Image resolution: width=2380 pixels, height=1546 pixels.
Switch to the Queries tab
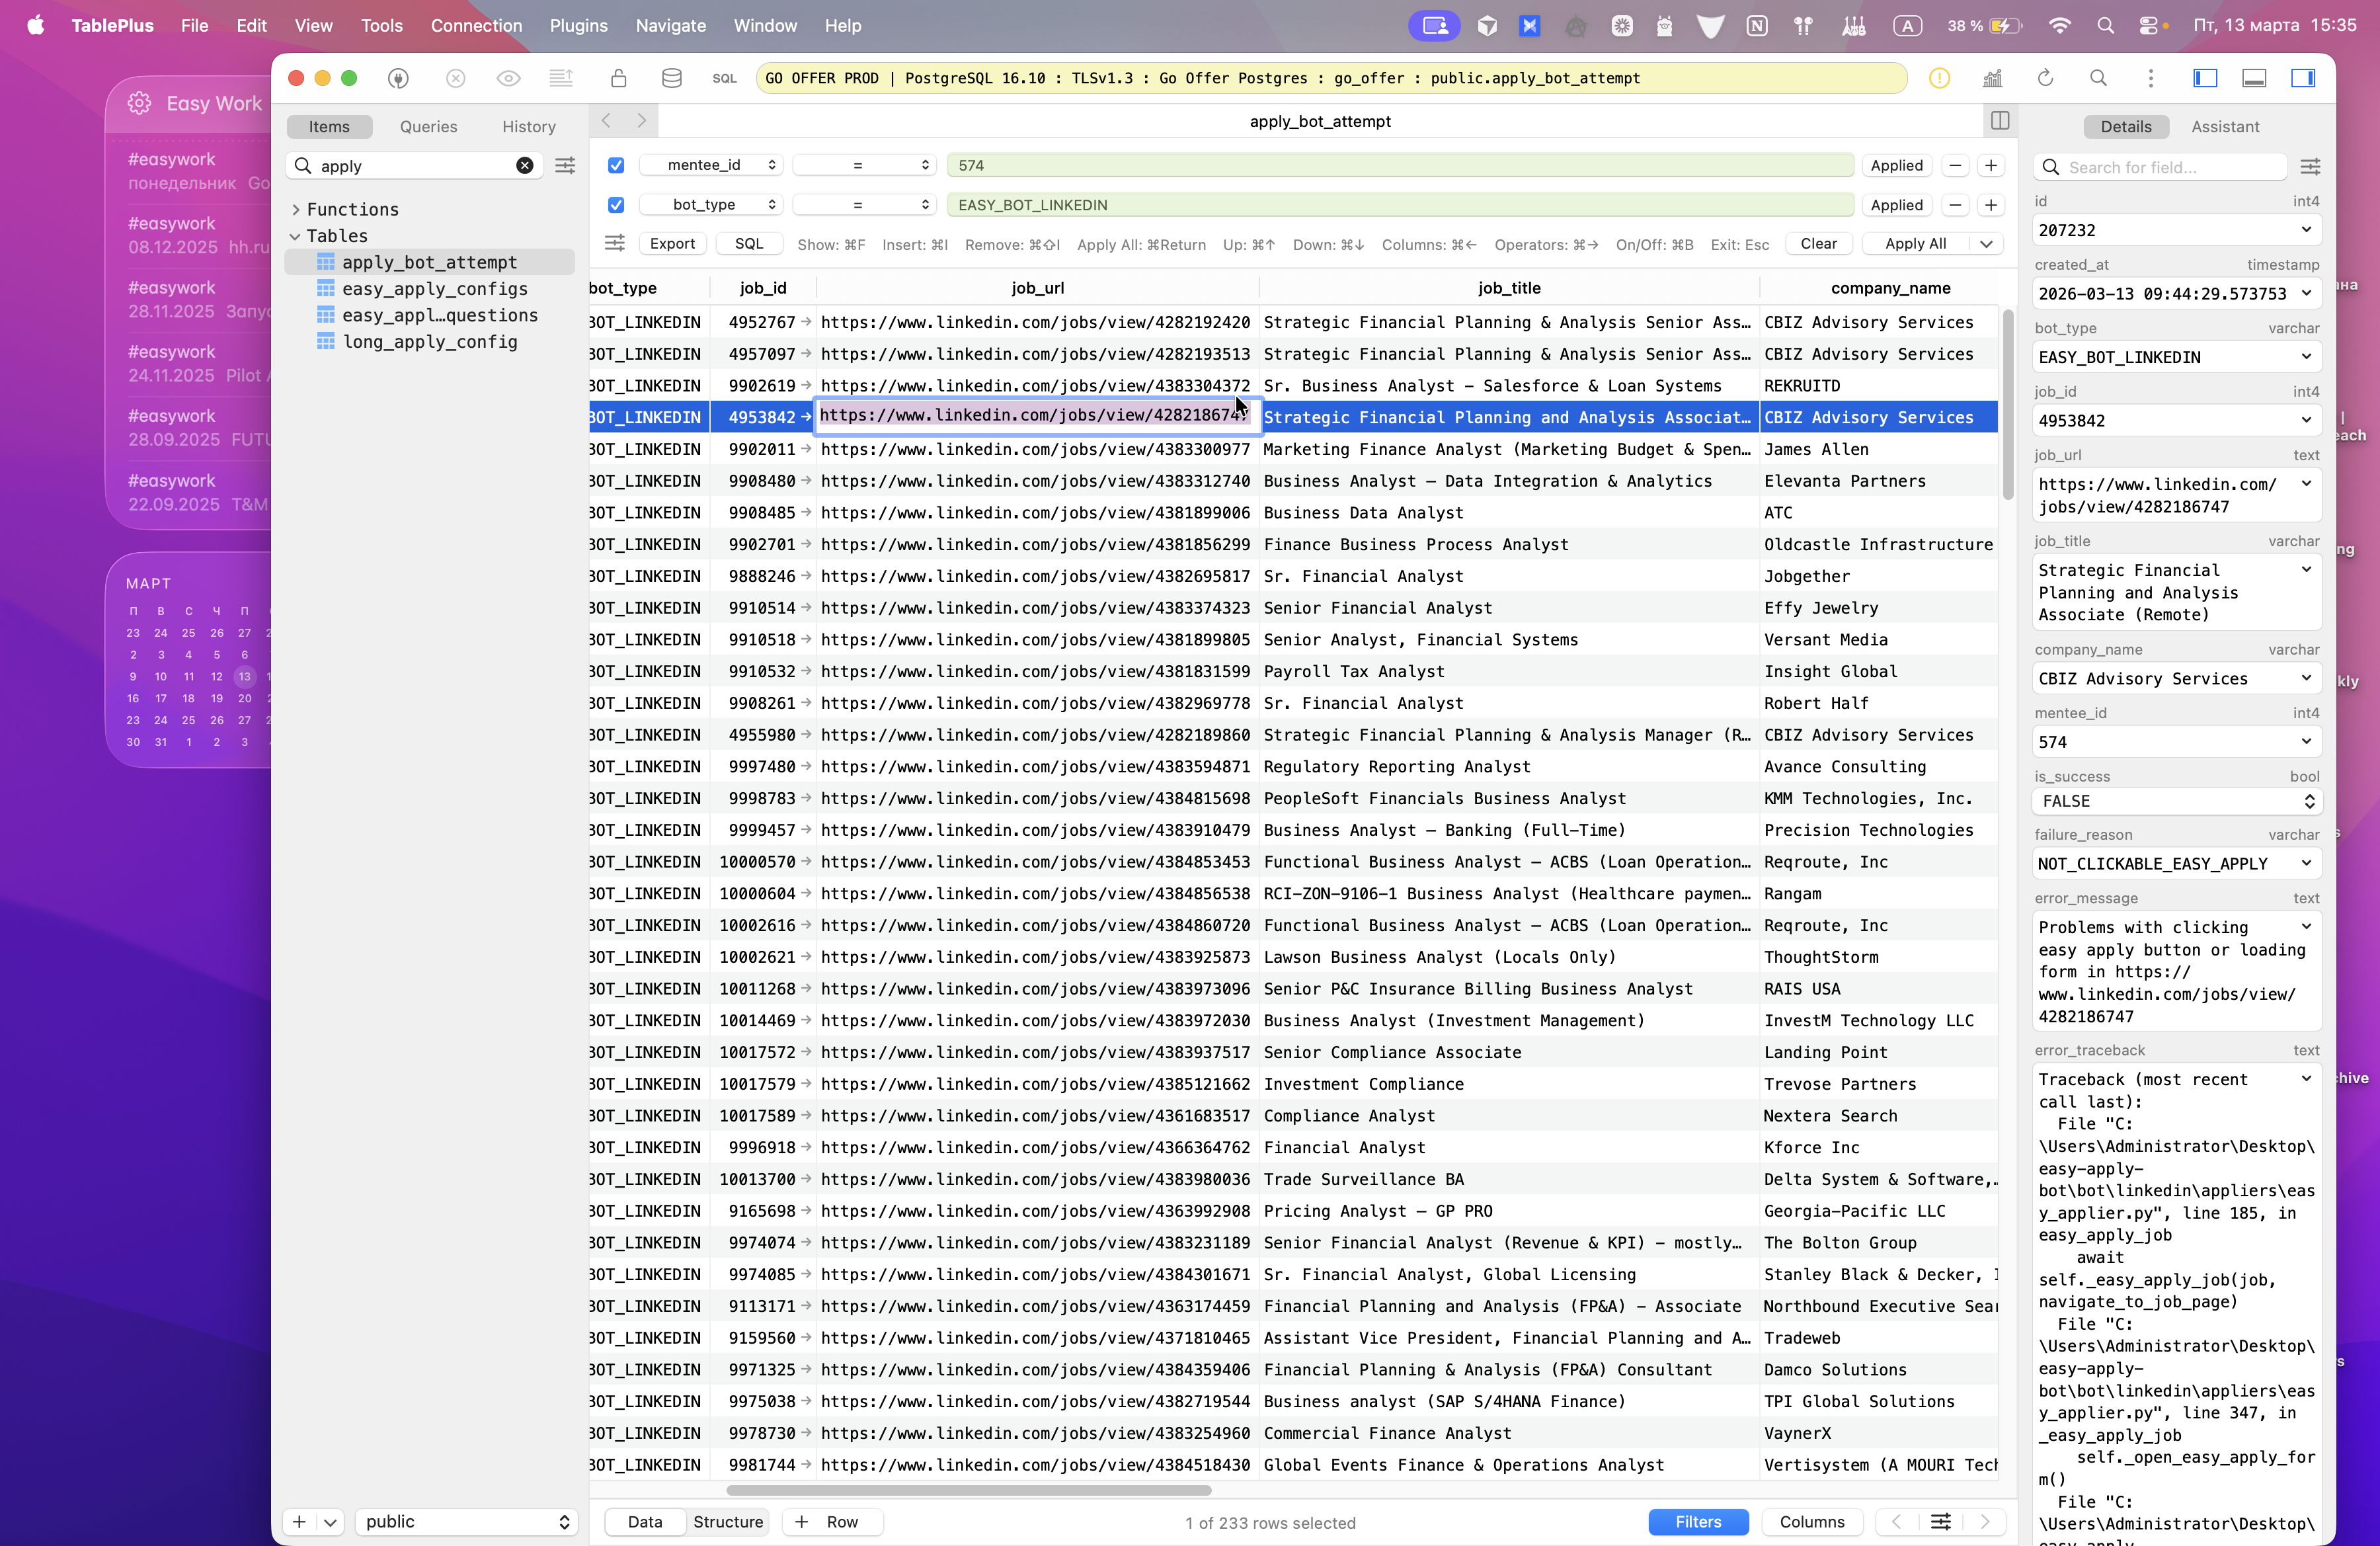coord(428,127)
